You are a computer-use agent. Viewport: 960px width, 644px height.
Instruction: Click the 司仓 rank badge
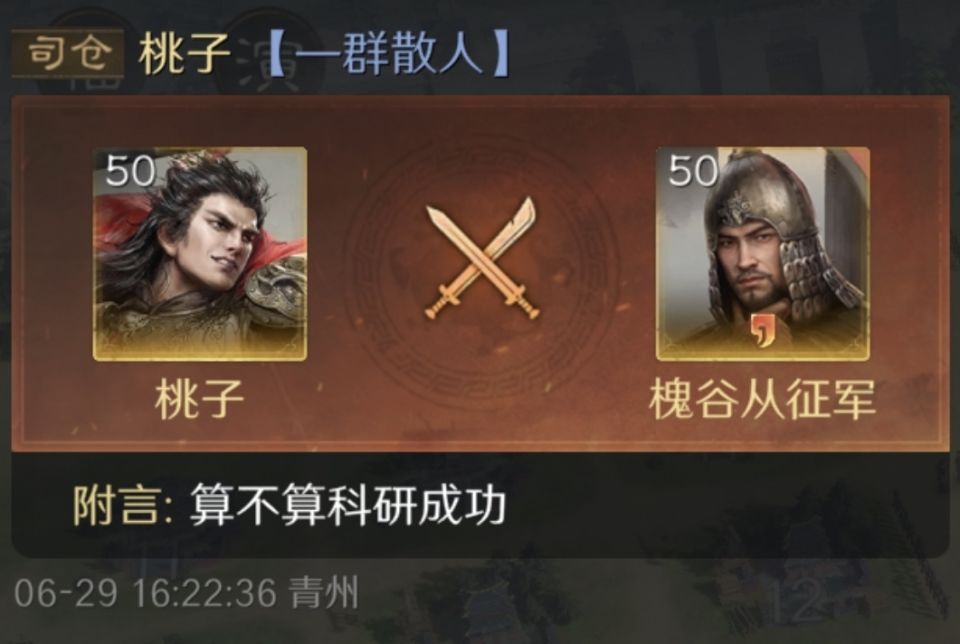(x=67, y=53)
